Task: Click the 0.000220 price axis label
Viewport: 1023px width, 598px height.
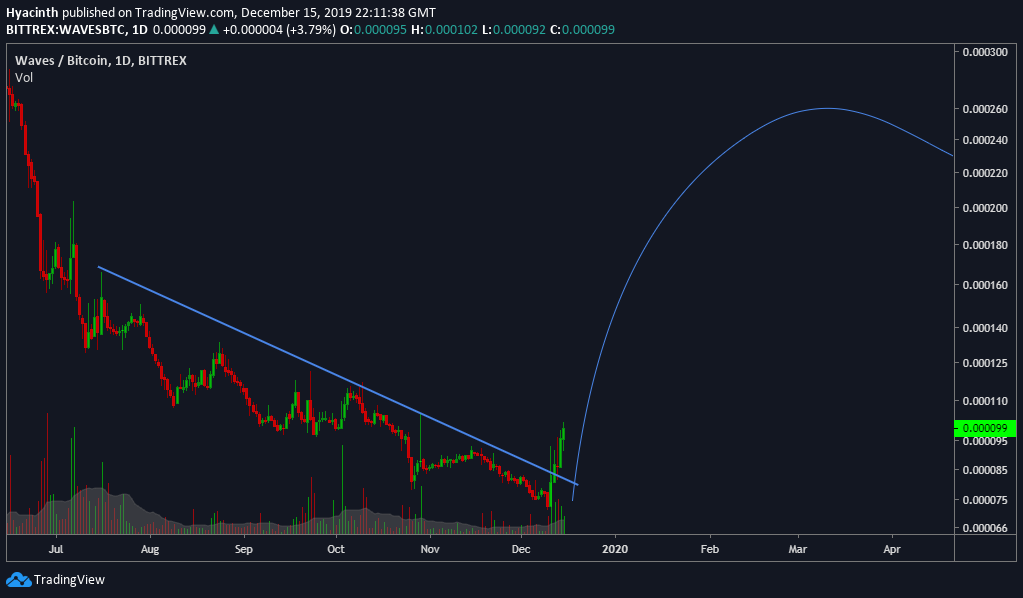Action: [x=985, y=173]
